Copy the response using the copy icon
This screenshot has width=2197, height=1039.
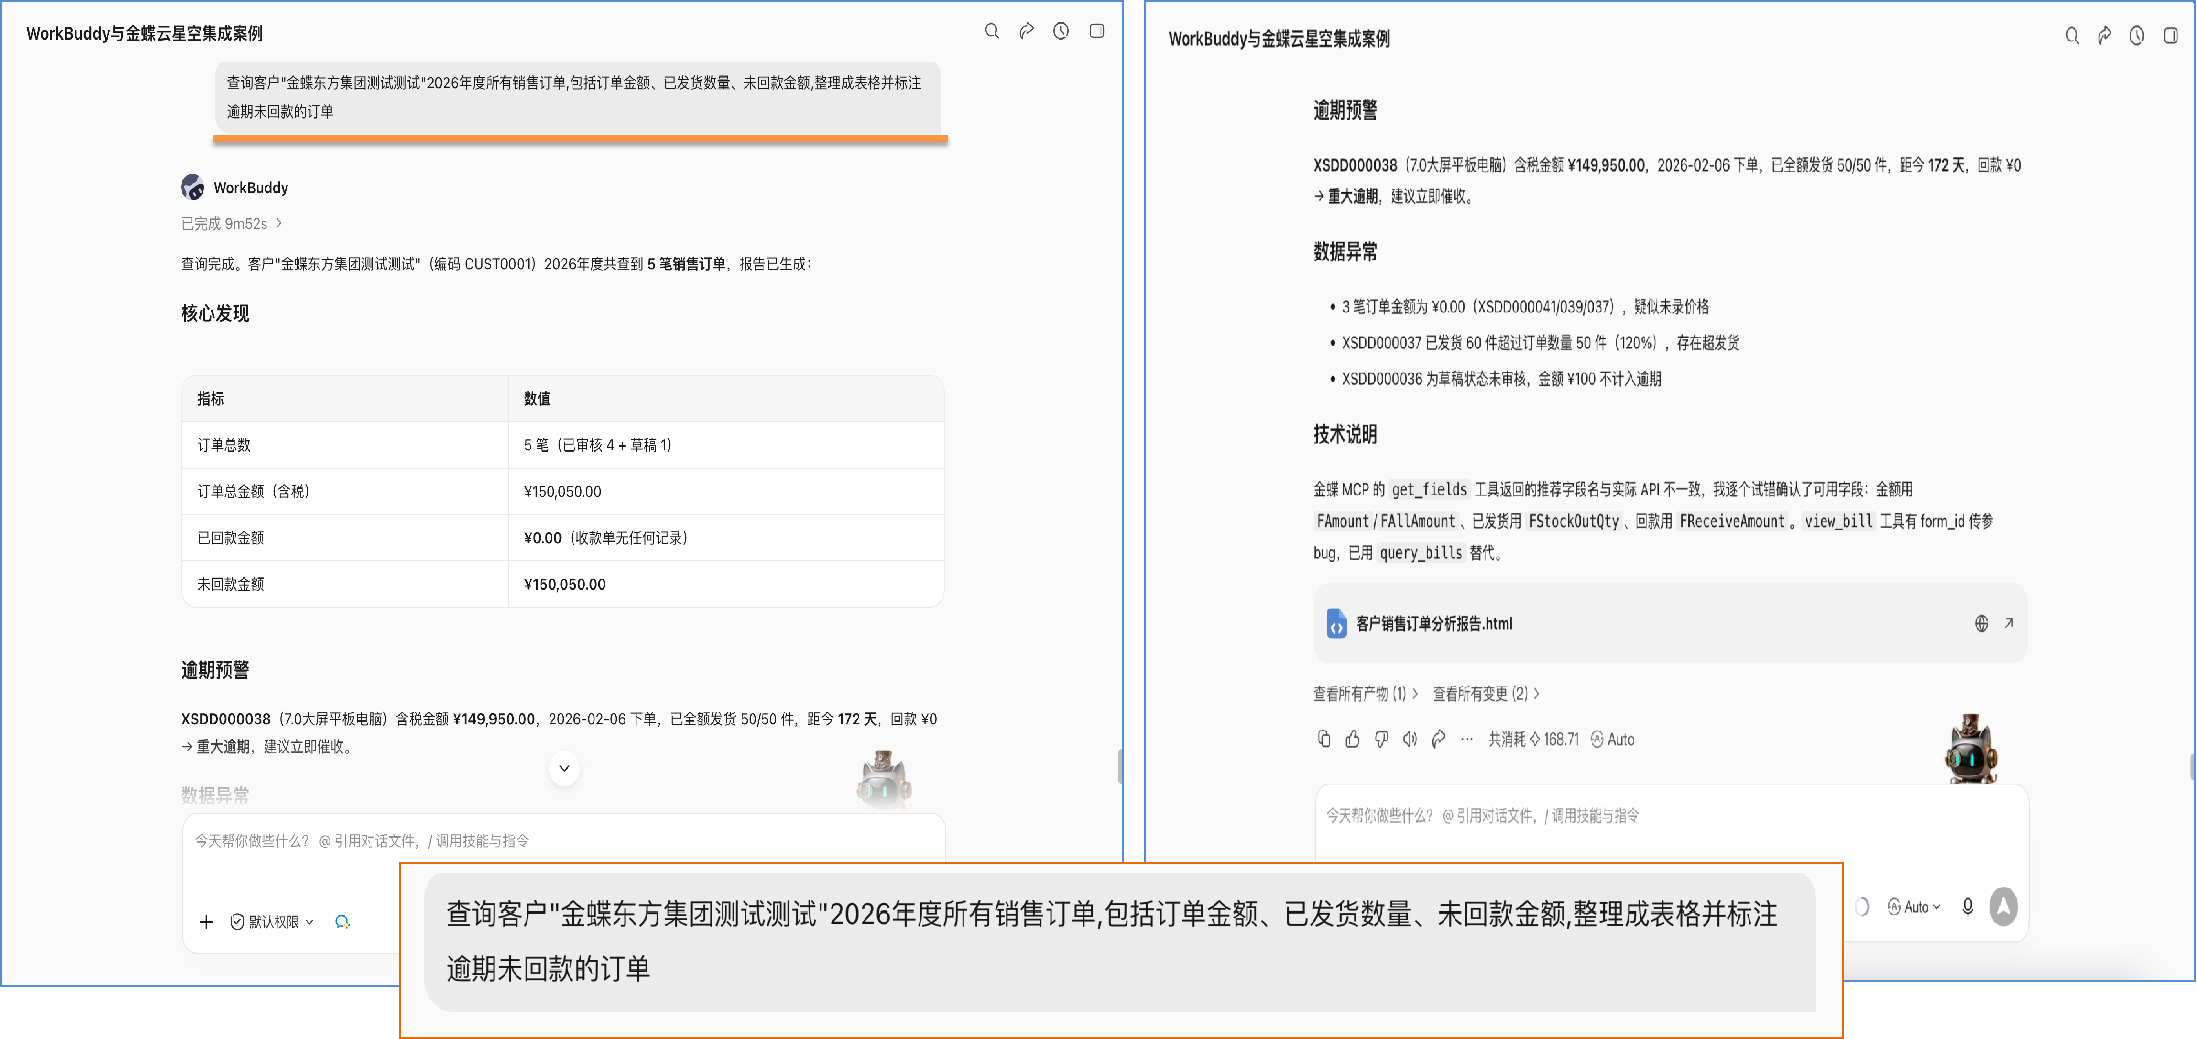(1324, 739)
